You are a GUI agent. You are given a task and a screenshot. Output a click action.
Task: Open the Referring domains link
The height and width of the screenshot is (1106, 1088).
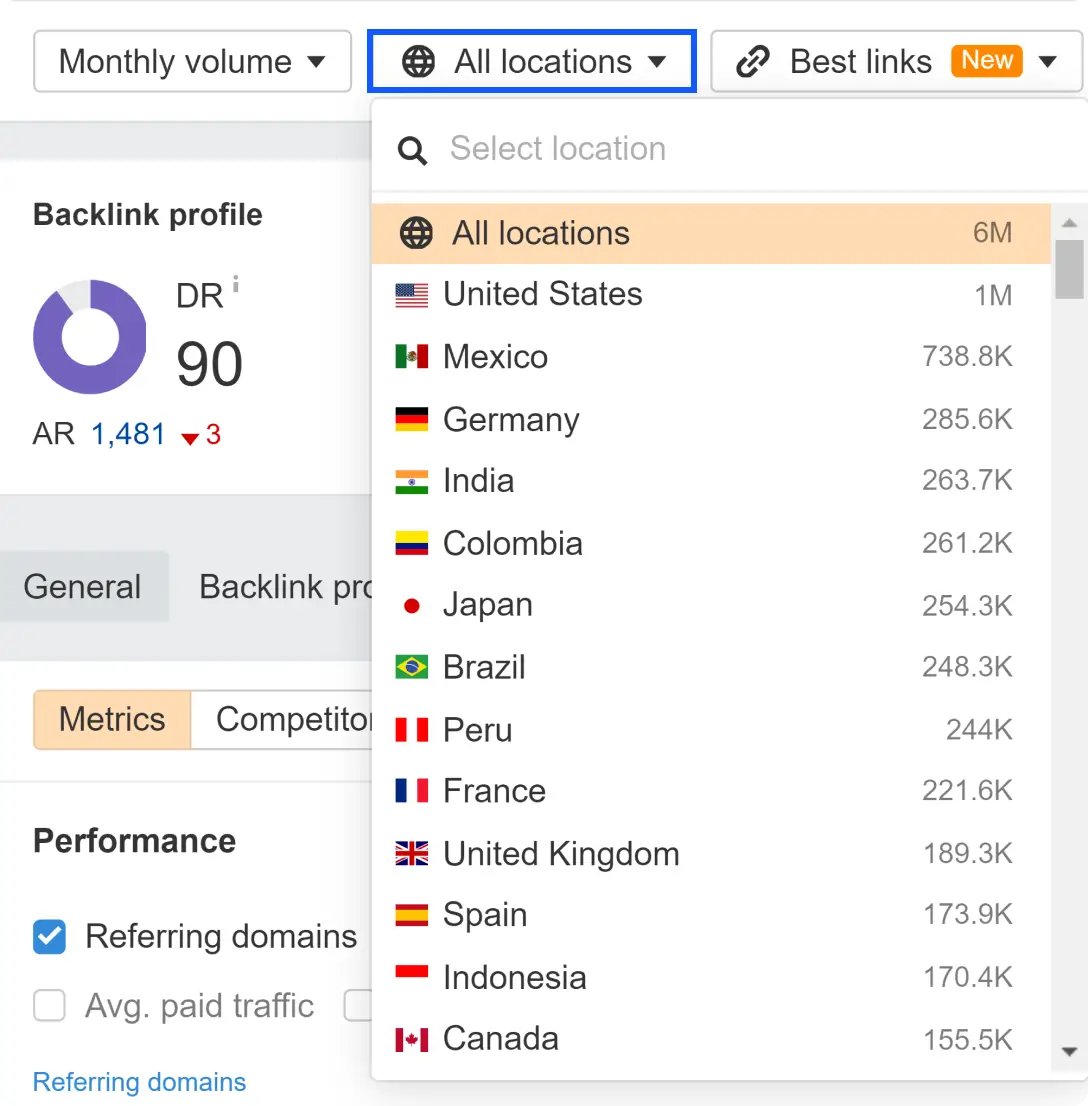point(139,1081)
